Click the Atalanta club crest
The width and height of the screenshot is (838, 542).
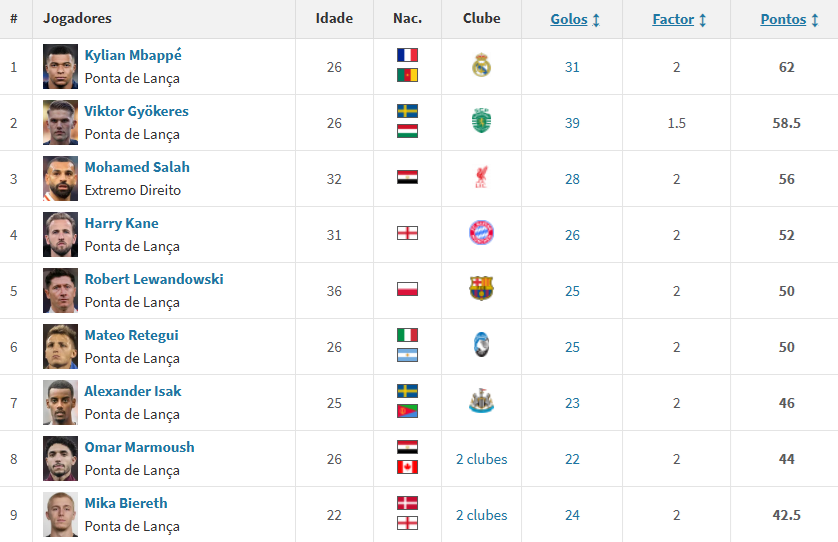[481, 346]
